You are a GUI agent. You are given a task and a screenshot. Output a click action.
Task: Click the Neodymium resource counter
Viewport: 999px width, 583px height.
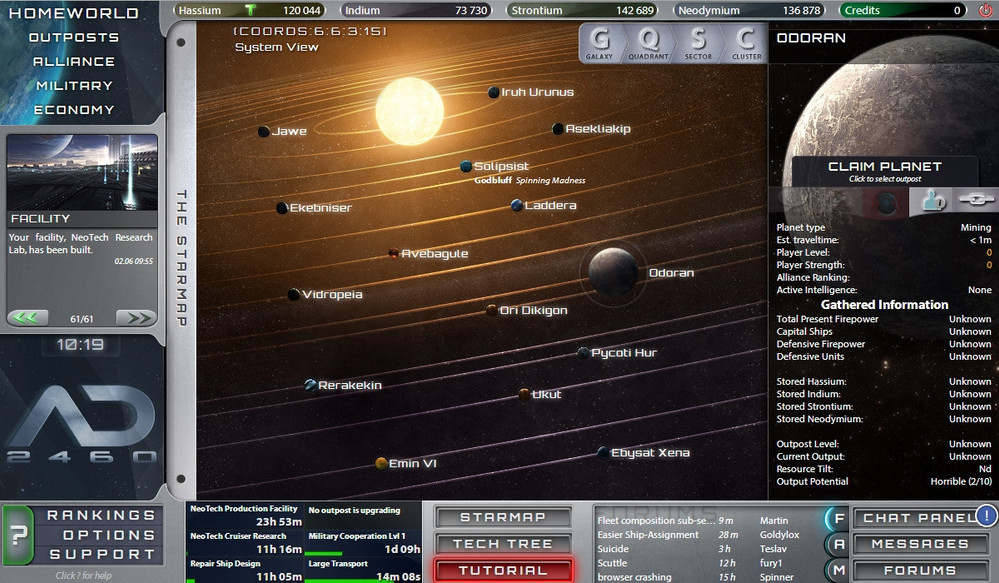click(749, 10)
